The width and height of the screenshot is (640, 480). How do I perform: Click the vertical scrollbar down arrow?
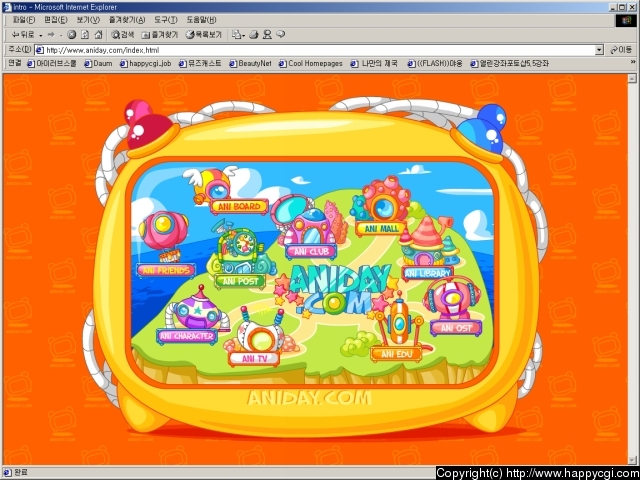click(632, 460)
